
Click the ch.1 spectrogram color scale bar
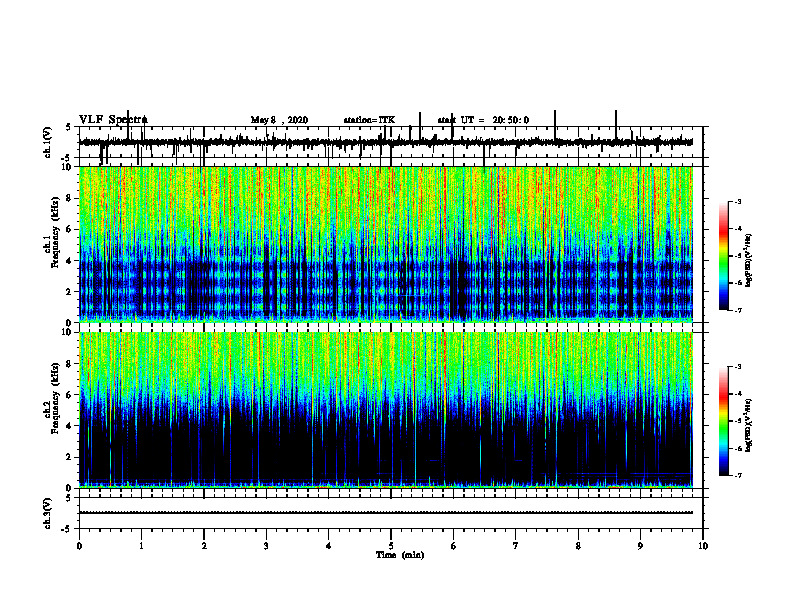pos(723,256)
